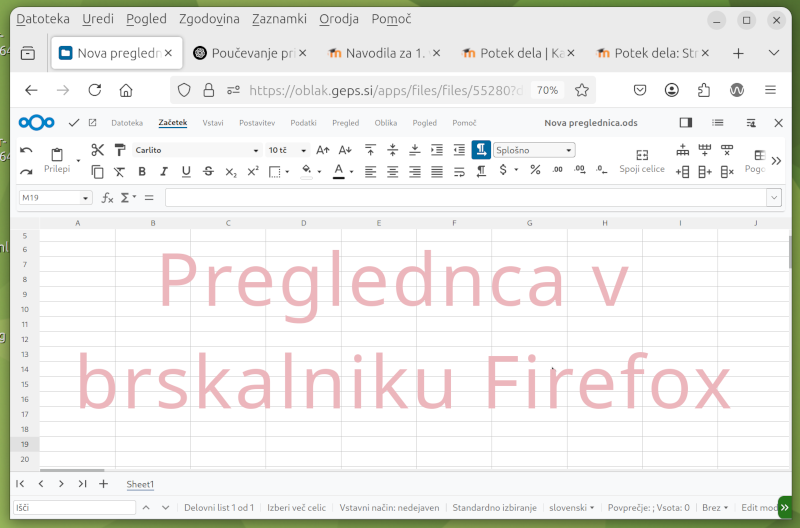This screenshot has width=800, height=528.
Task: Apply subscript formatting
Action: (x=231, y=172)
